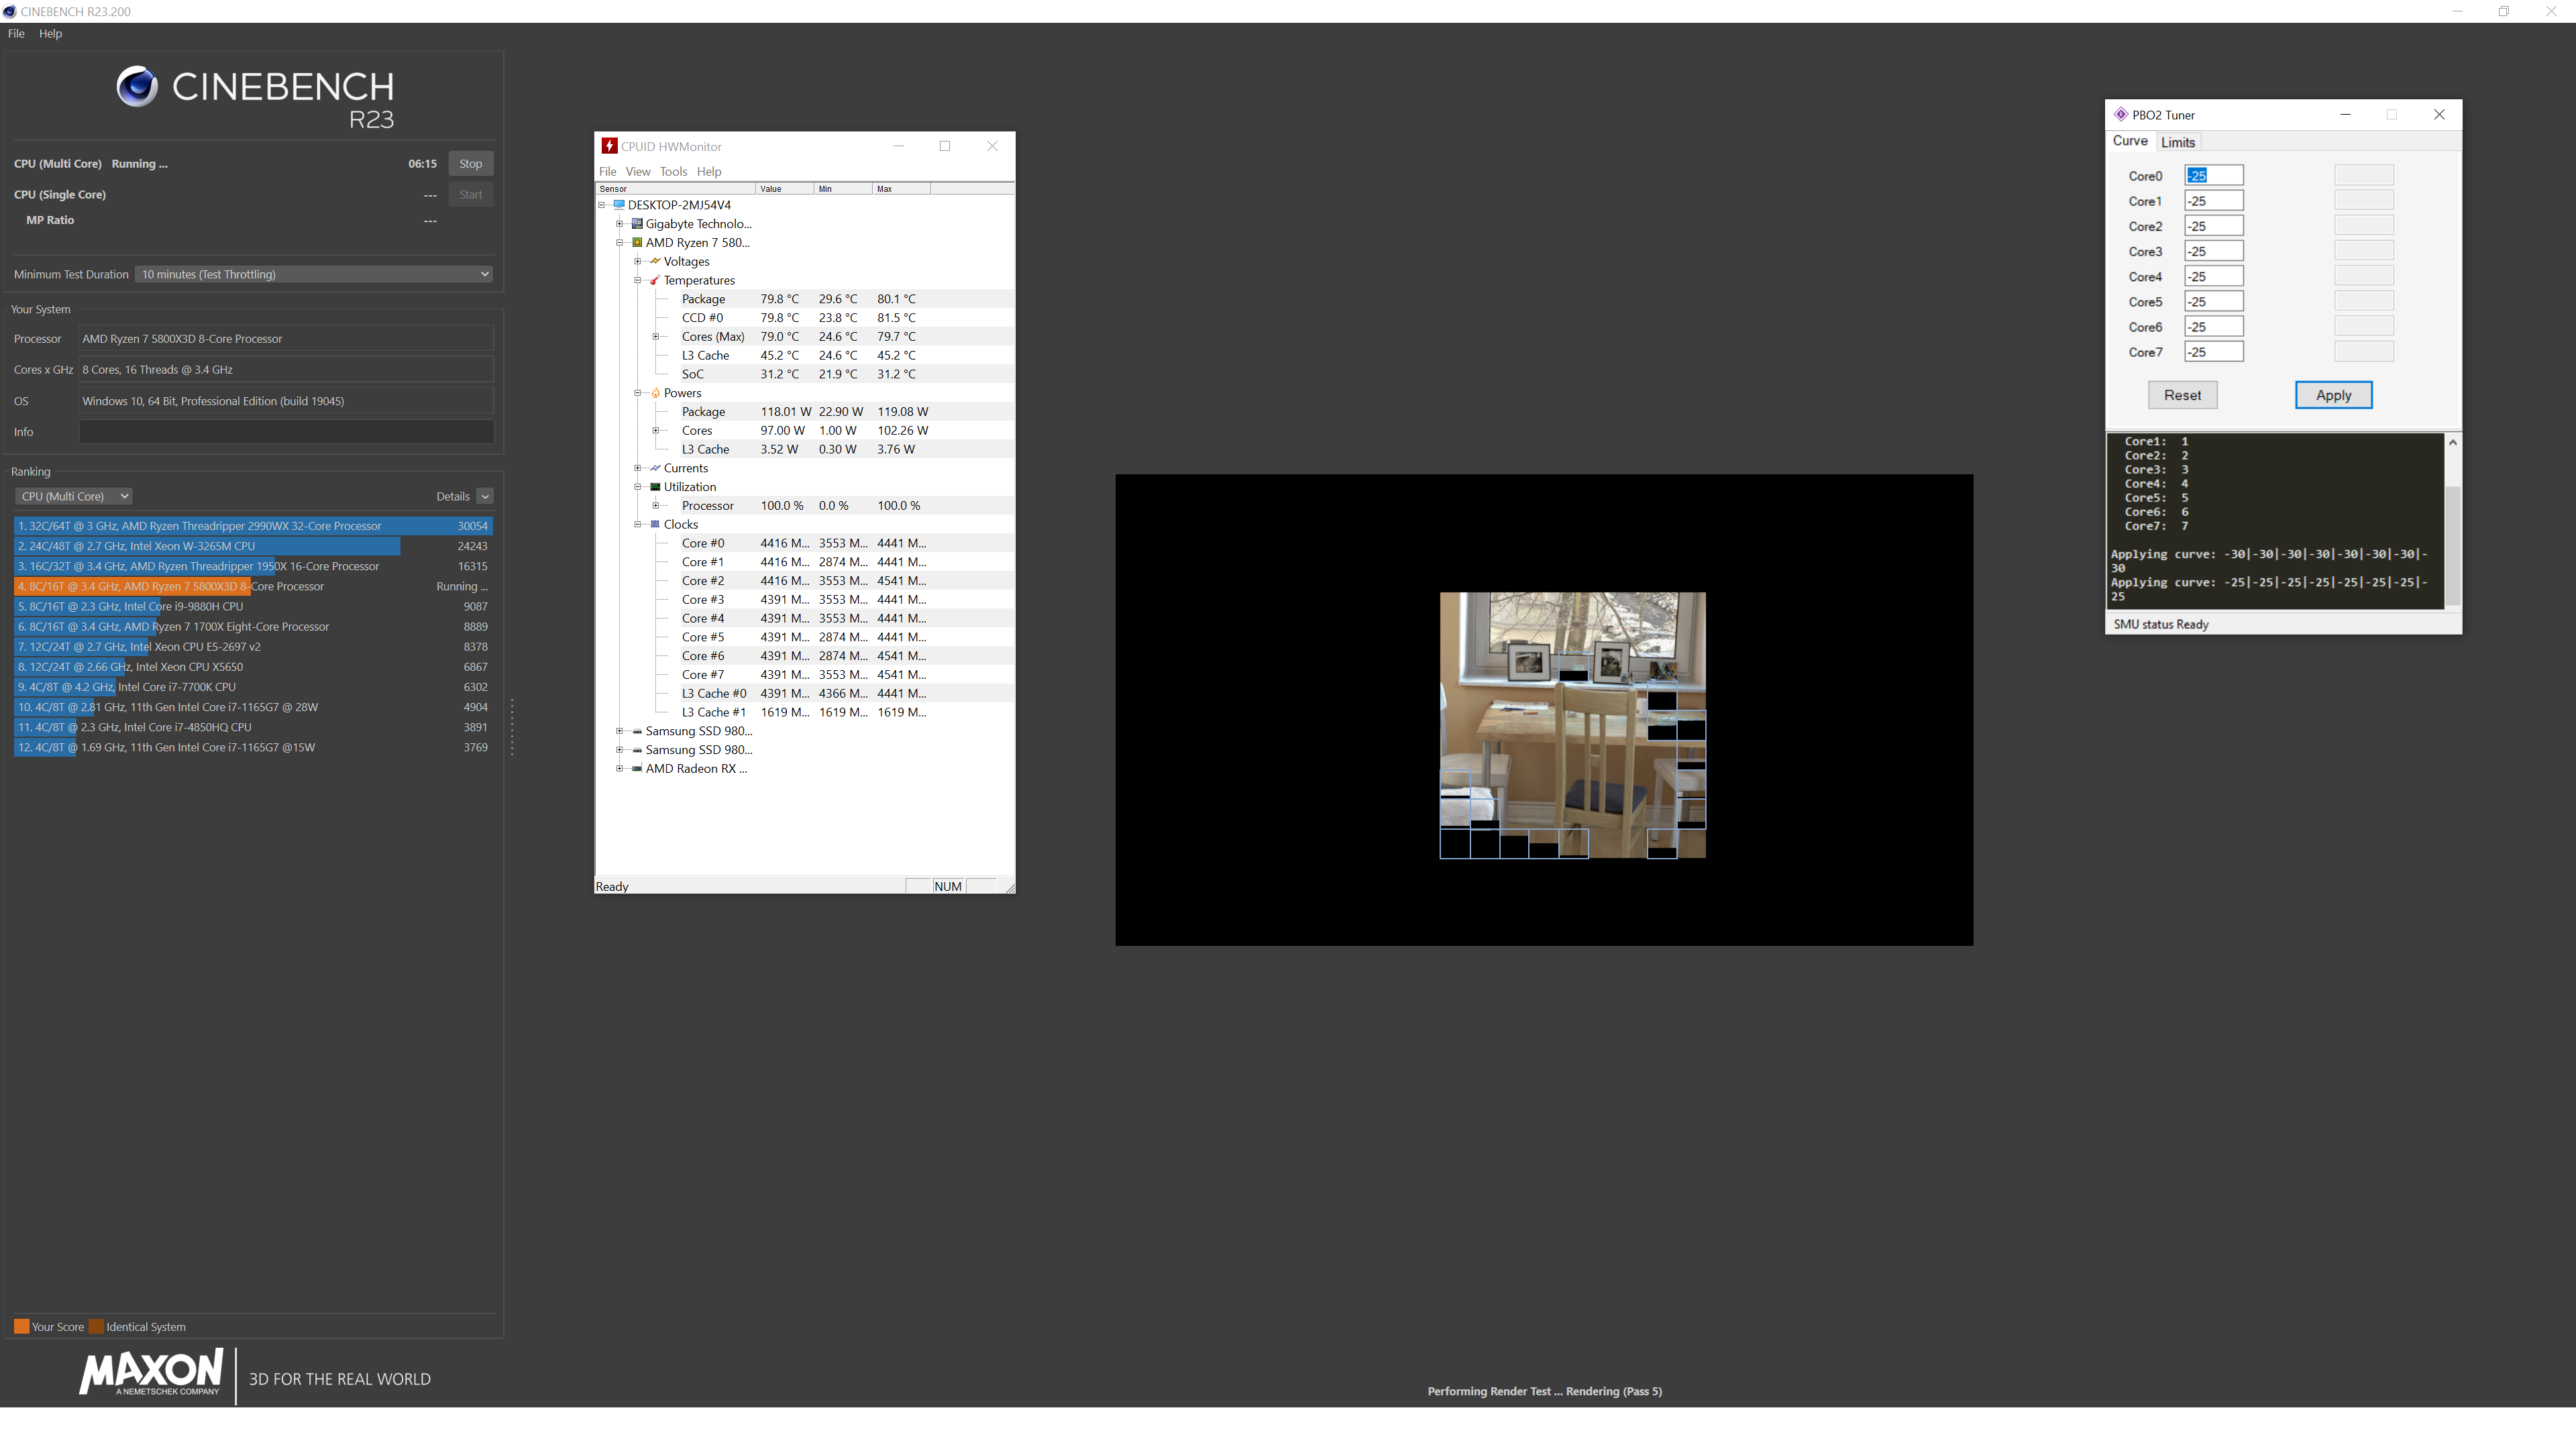Image resolution: width=2576 pixels, height=1449 pixels.
Task: Open Minimum Test Duration dropdown
Action: point(314,274)
